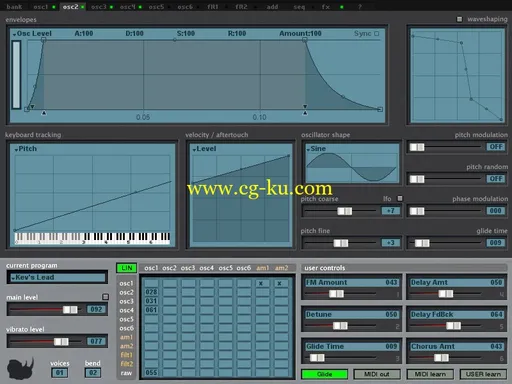
Task: Click the Delay Amt user control slider
Action: (446, 294)
